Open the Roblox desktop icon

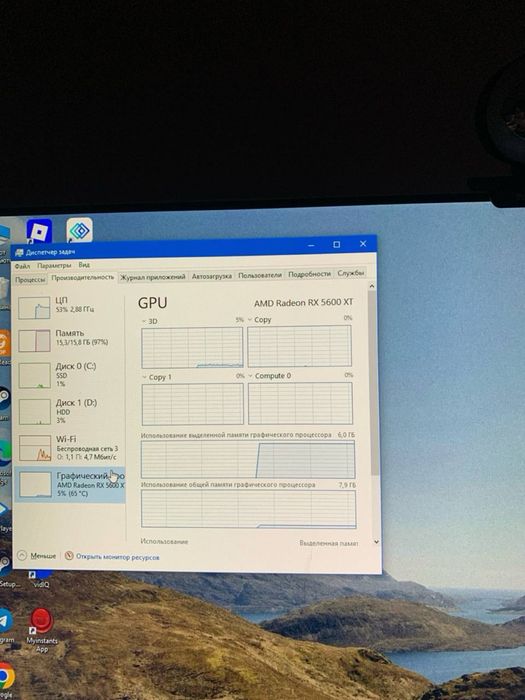[39, 232]
